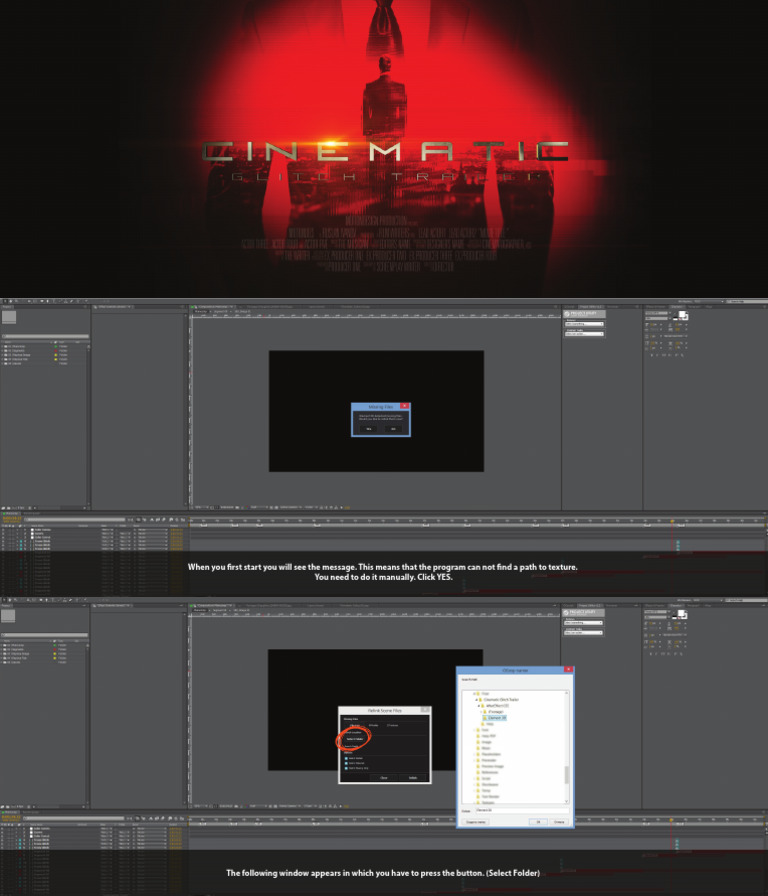Screen dimensions: 768x896
Task: Open Effect Controls tab in Missing Files window
Action: (114, 307)
